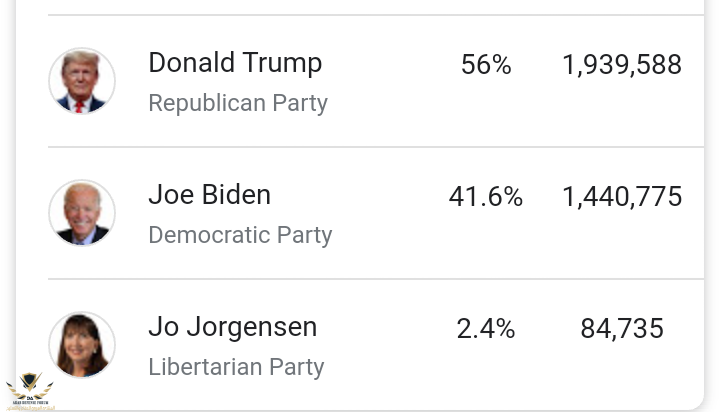The image size is (720, 412).
Task: Click the profile photo beside Jo Jorgensen
Action: click(x=82, y=345)
